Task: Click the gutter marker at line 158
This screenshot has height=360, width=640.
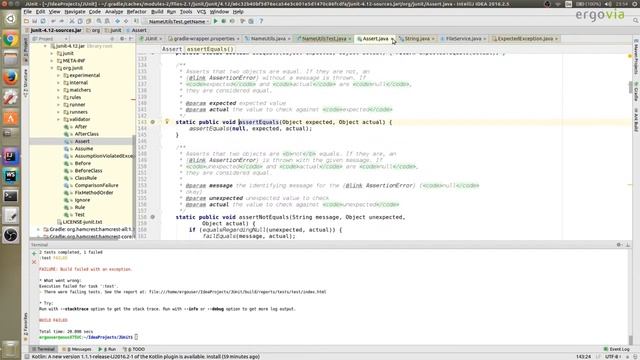Action: coord(153,217)
